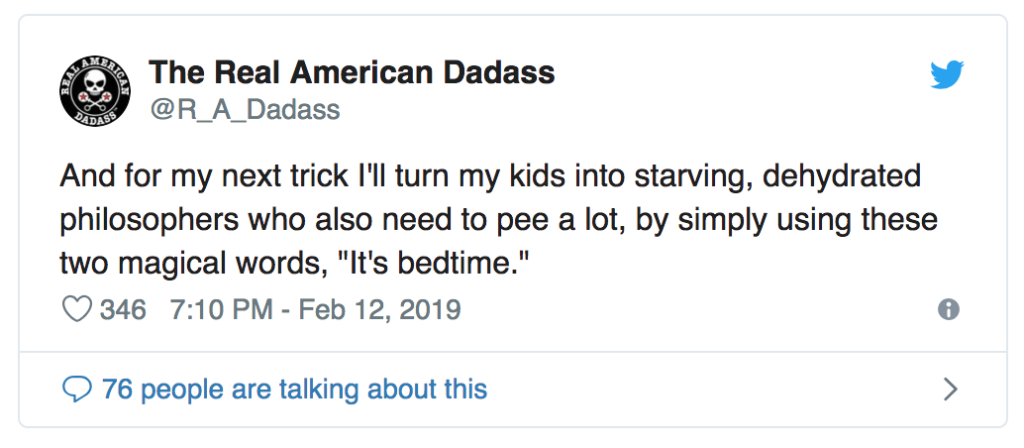Click the blue speech bubble reply icon
Viewport: 1024px width, 448px height.
(77, 390)
